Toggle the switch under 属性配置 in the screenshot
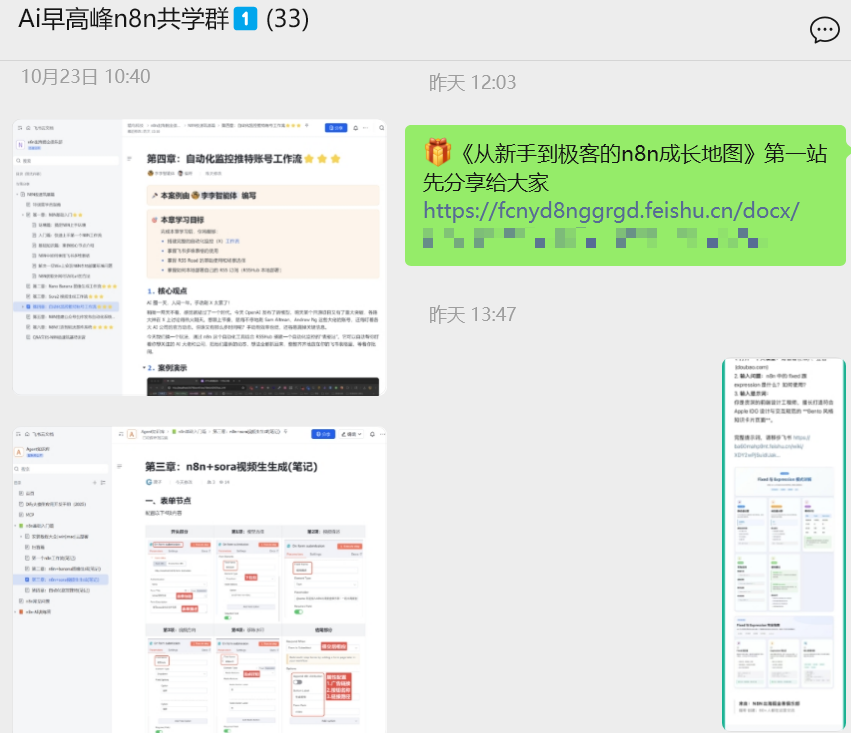The height and width of the screenshot is (733, 851). click(x=300, y=682)
